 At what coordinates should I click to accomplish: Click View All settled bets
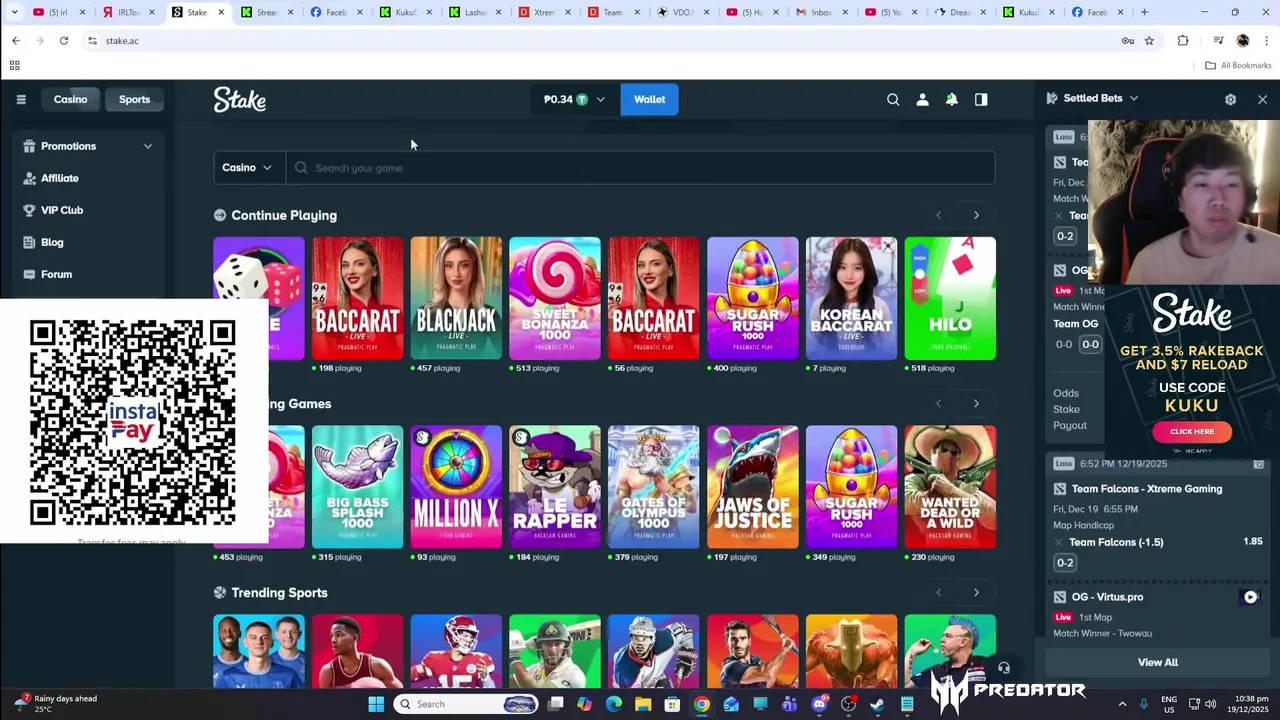1158,662
